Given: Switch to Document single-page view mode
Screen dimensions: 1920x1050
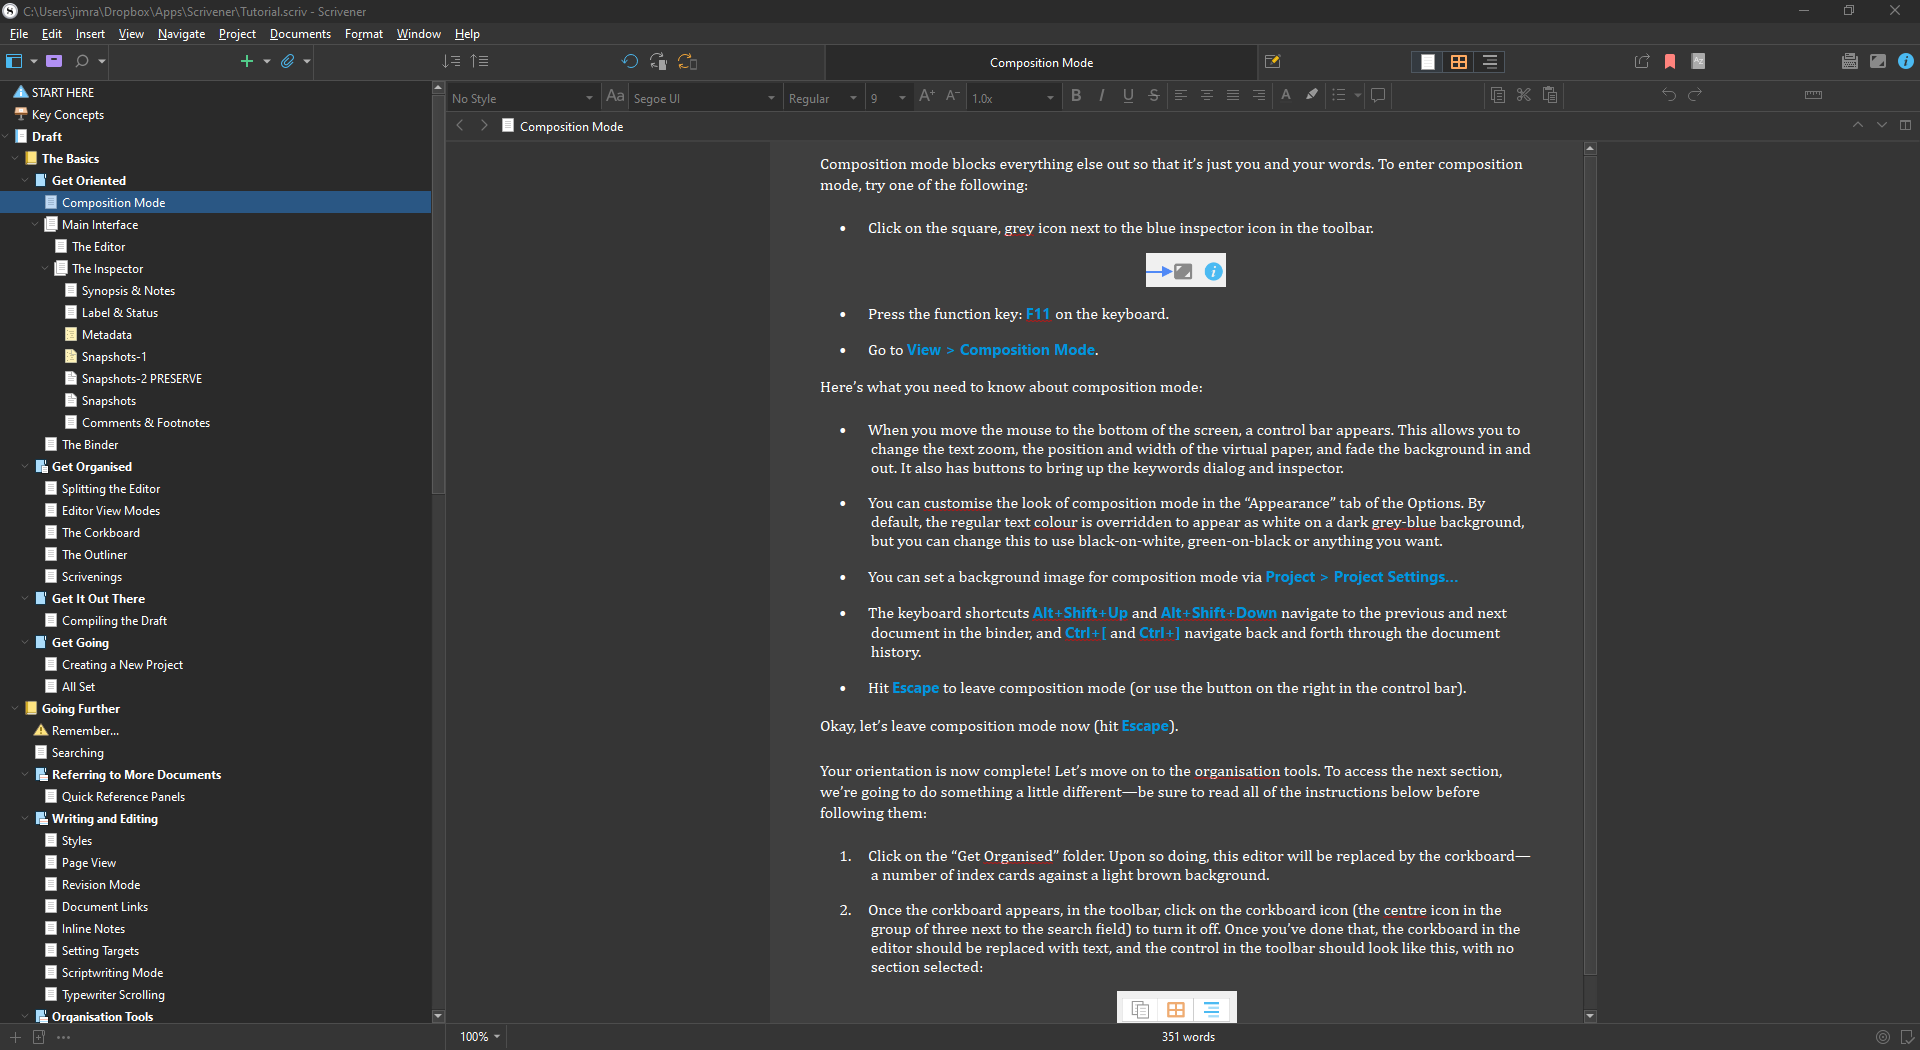Looking at the screenshot, I should pyautogui.click(x=1428, y=62).
